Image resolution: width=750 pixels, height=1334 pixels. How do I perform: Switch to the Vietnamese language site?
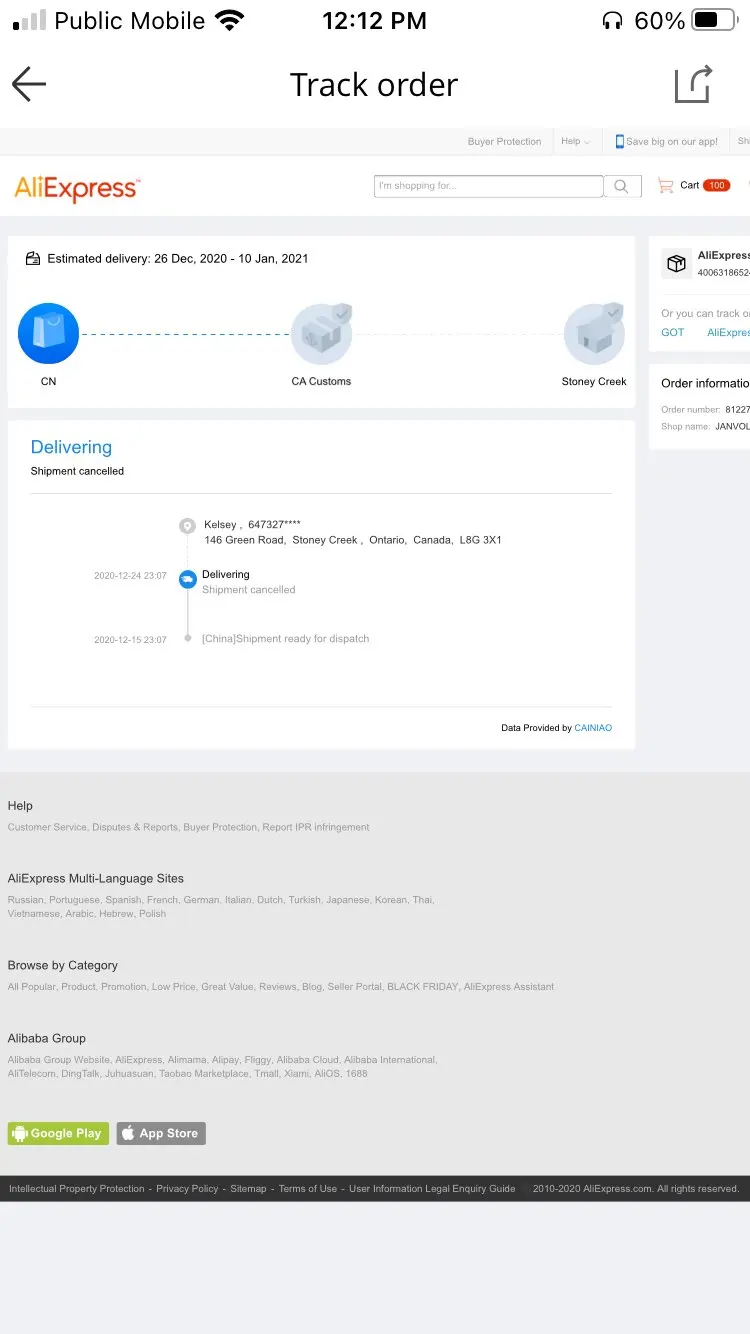pos(34,914)
